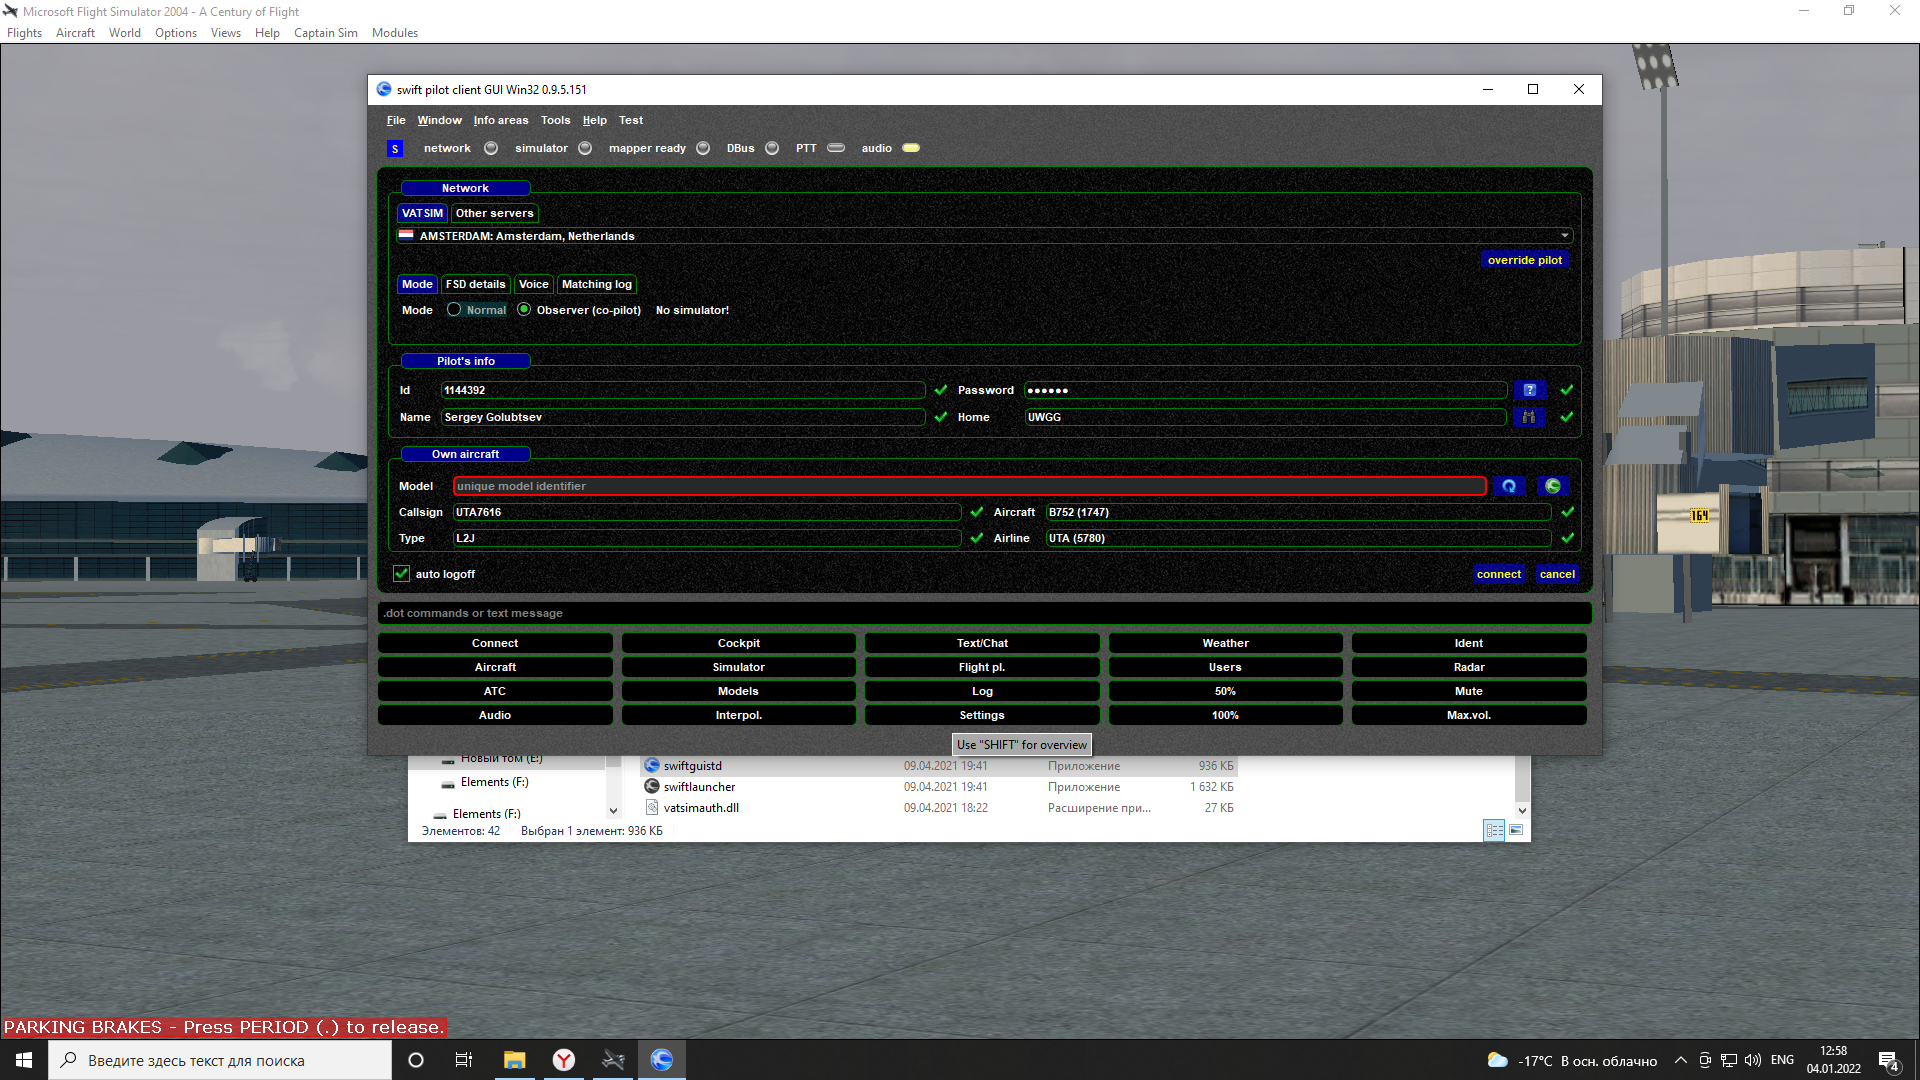Click the volume icon in system tray
Screen dimensions: 1920x1080
[x=1753, y=1061]
